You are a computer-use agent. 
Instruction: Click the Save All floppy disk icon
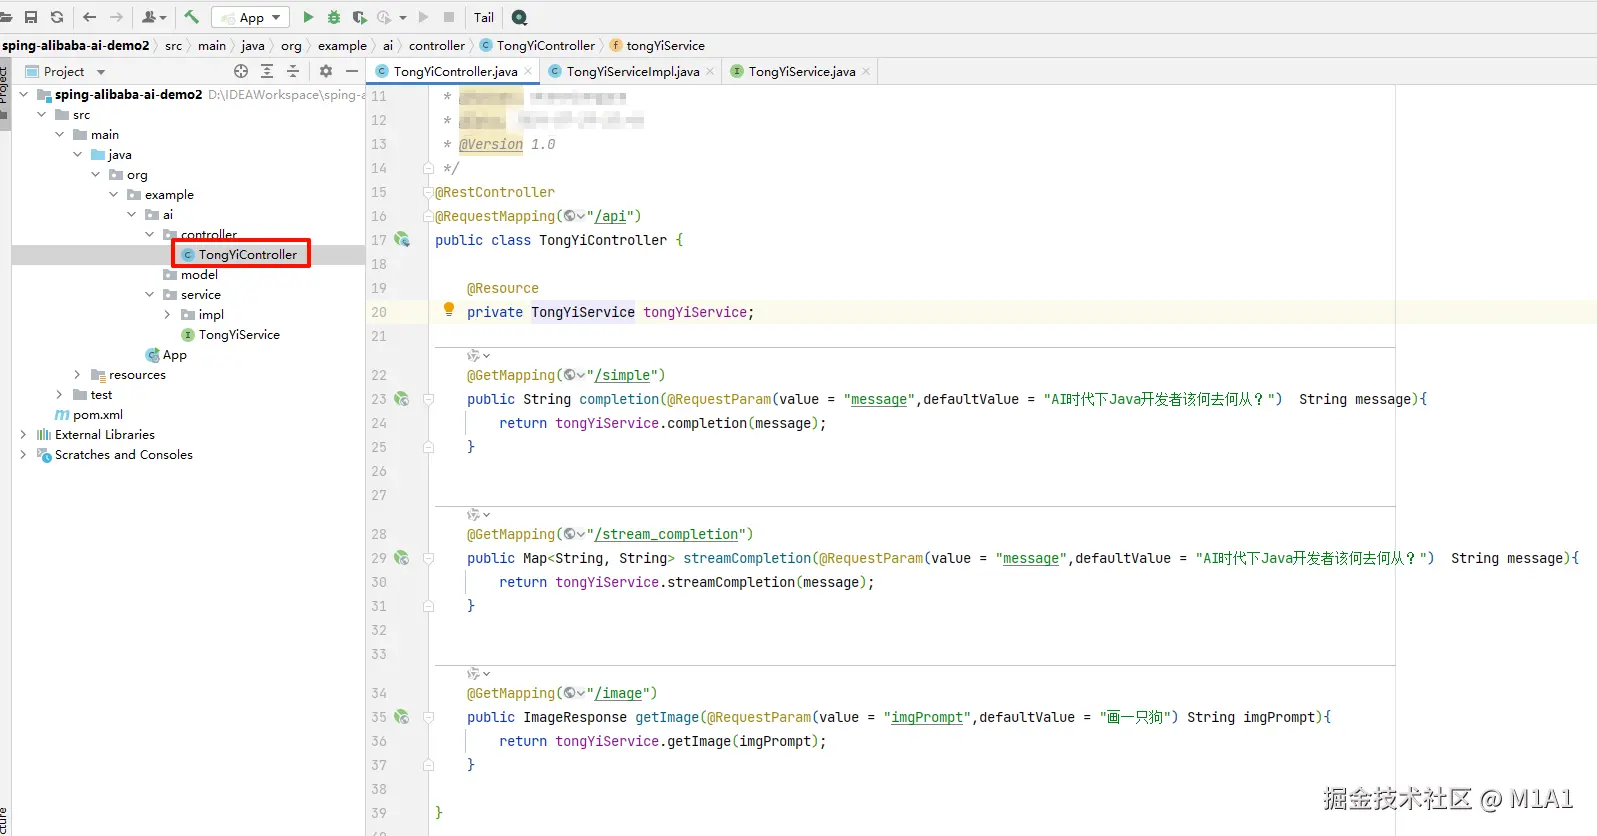point(31,17)
